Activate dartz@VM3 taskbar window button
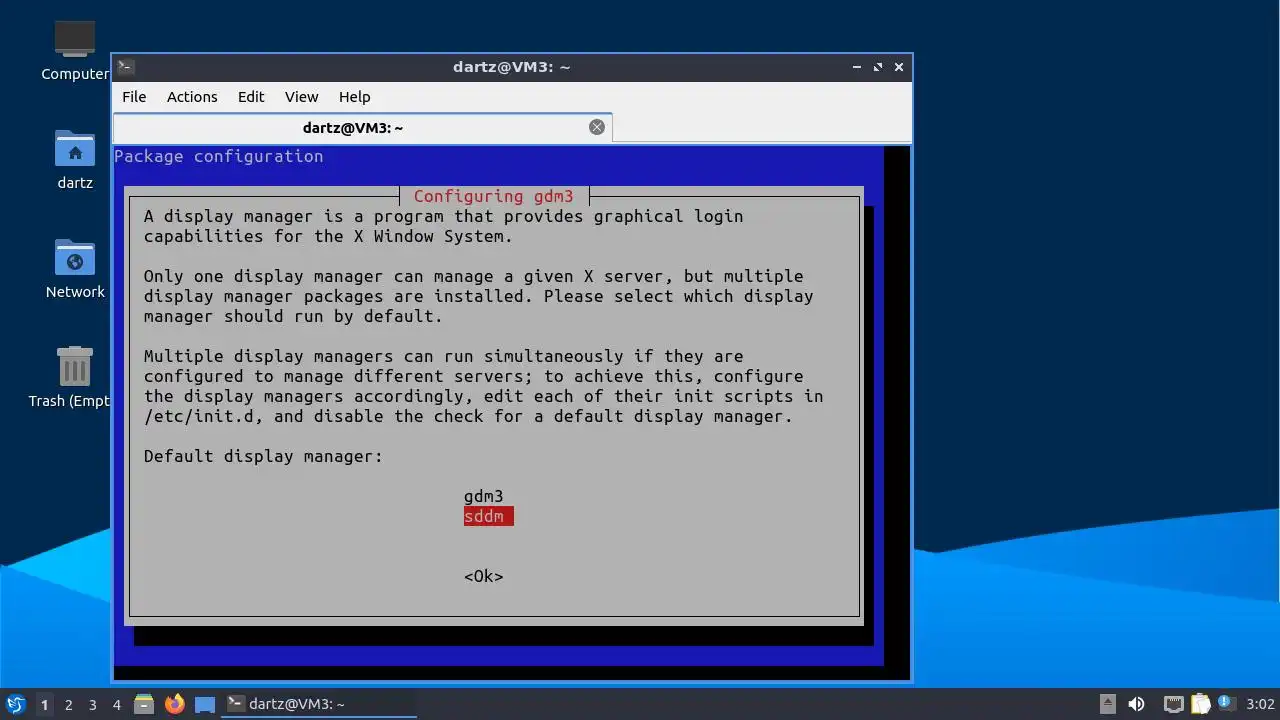The height and width of the screenshot is (720, 1280). click(319, 704)
